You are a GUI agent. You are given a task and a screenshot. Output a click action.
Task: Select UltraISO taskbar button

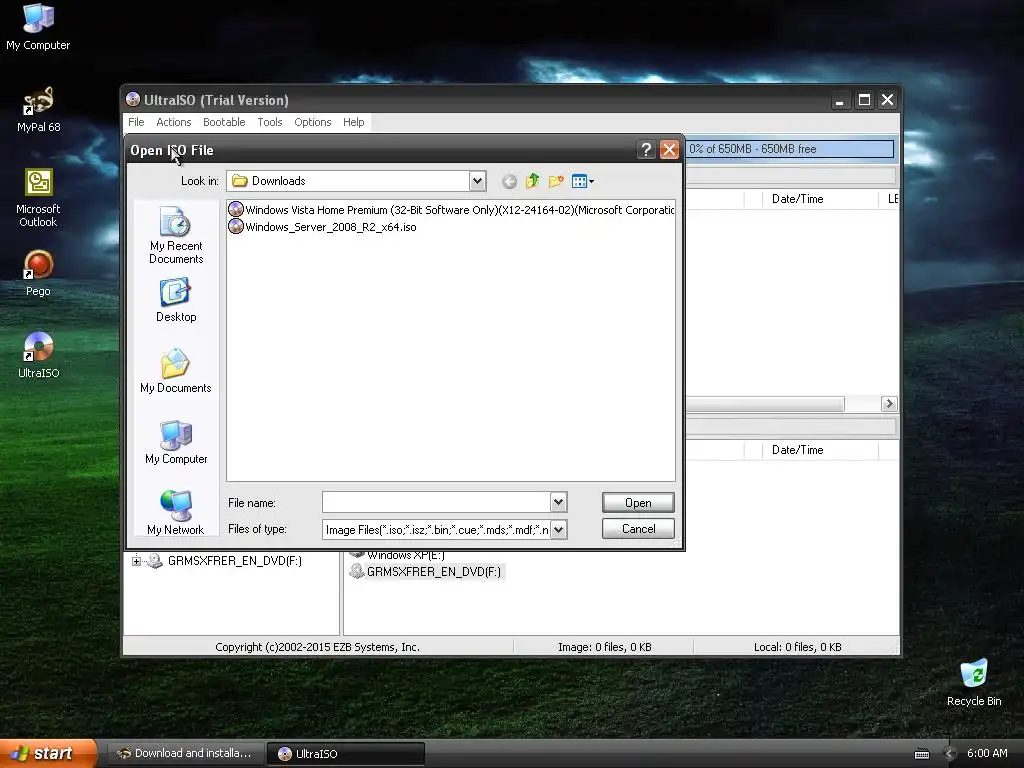point(345,754)
